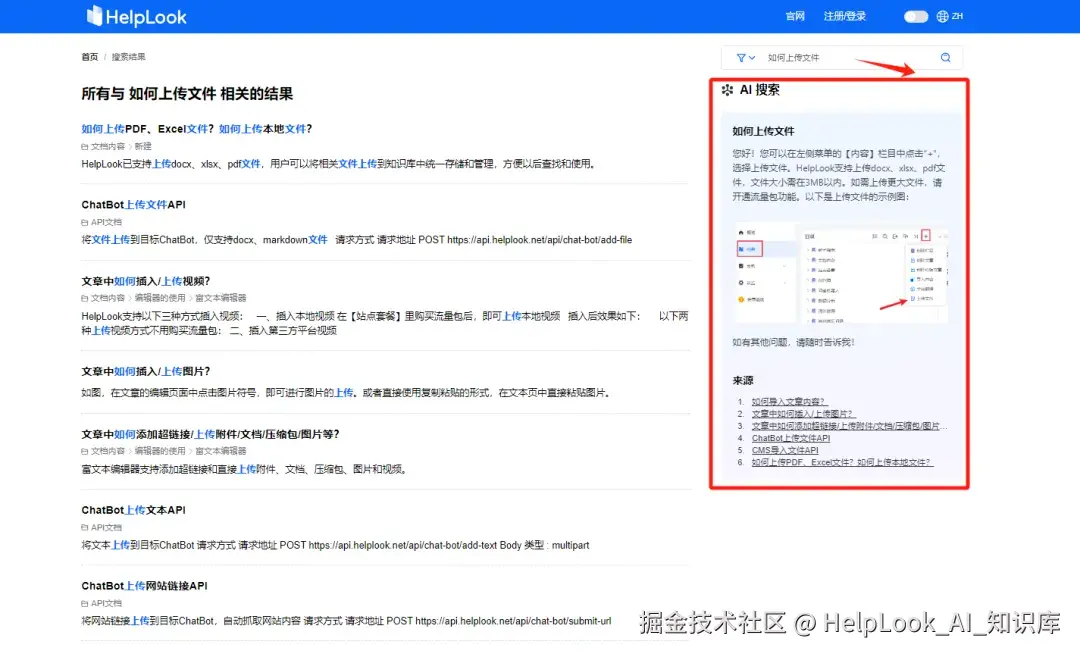The image size is (1080, 657).
Task: Click the 来源 heading in AI panel
Action: coord(742,380)
